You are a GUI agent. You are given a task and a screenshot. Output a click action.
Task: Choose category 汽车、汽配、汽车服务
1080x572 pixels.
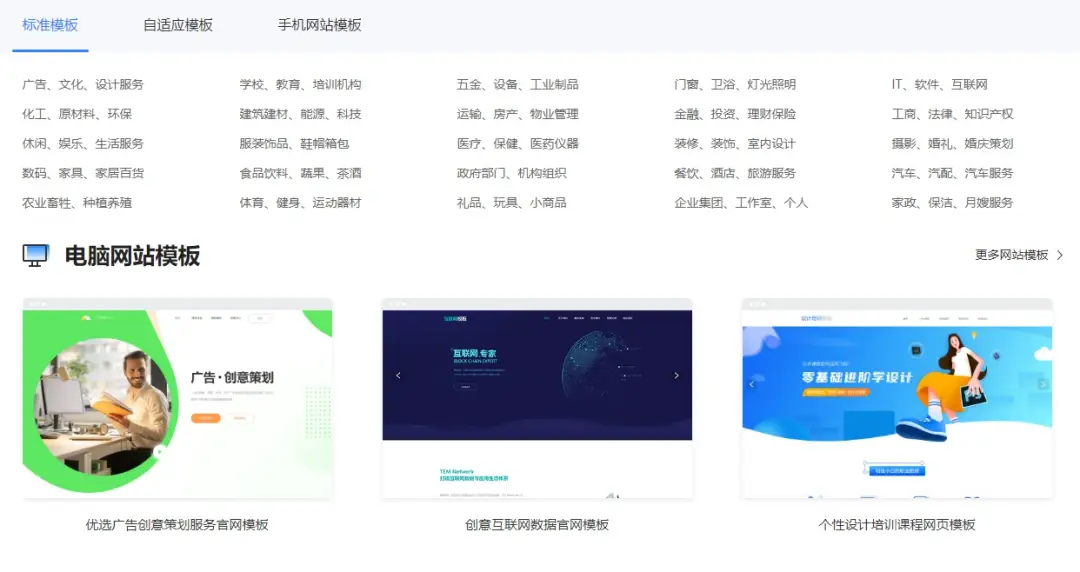[x=953, y=174]
